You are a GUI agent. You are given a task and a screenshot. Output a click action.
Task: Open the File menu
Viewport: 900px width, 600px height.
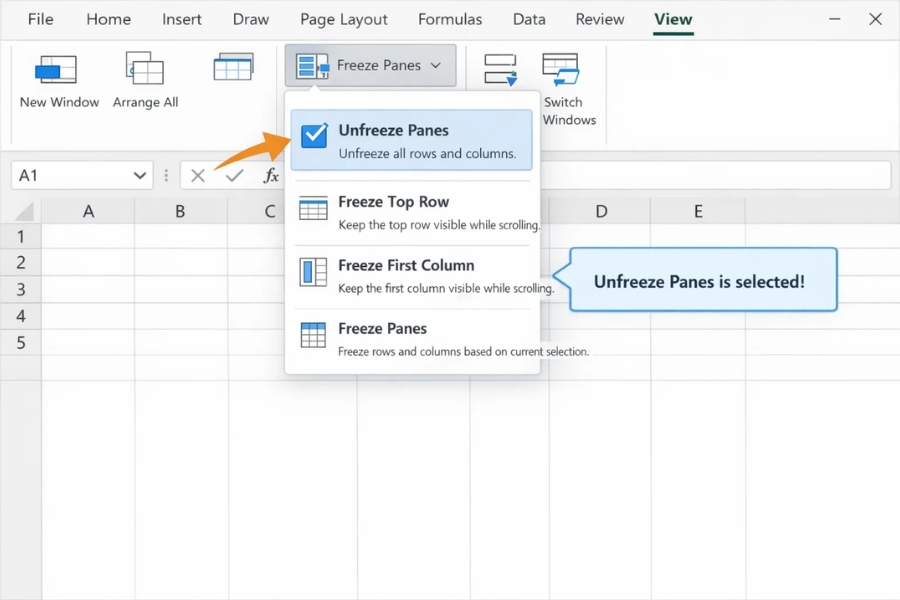coord(41,19)
